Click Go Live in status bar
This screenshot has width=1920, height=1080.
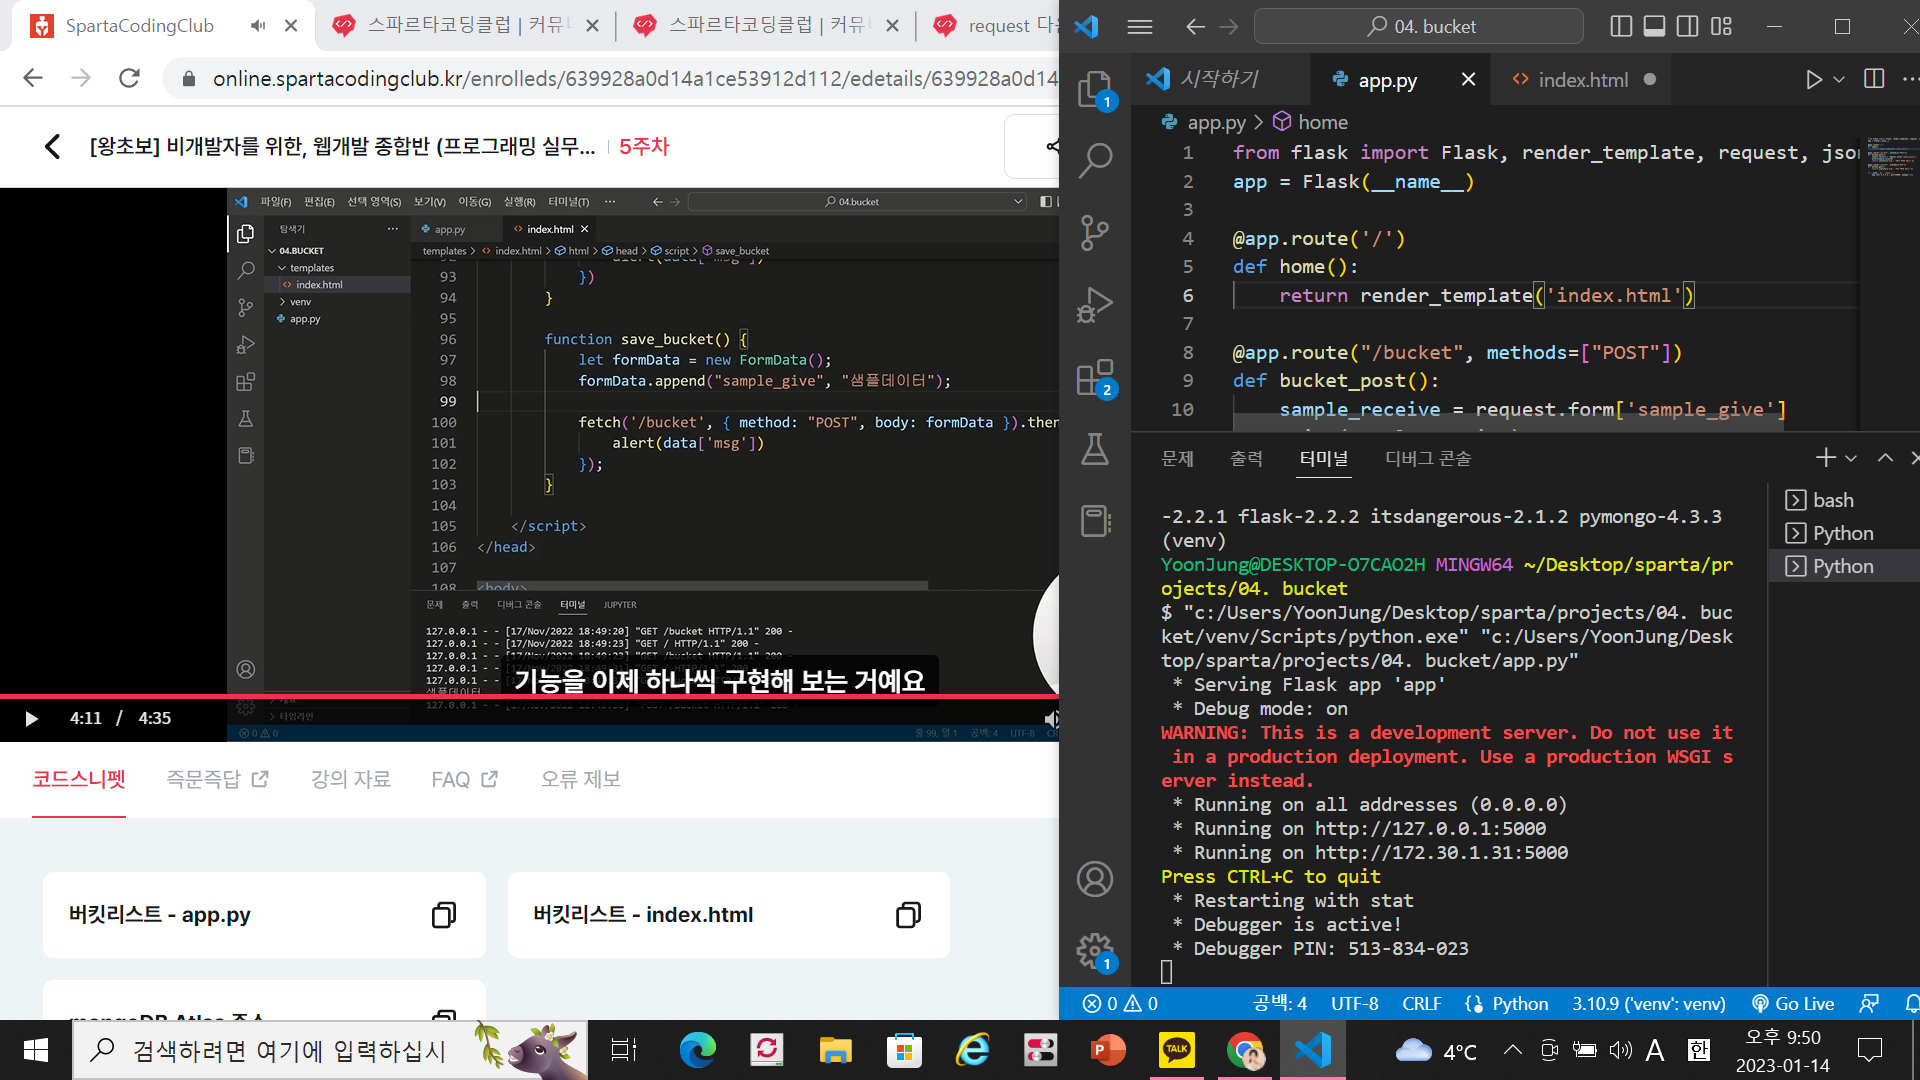1793,1003
